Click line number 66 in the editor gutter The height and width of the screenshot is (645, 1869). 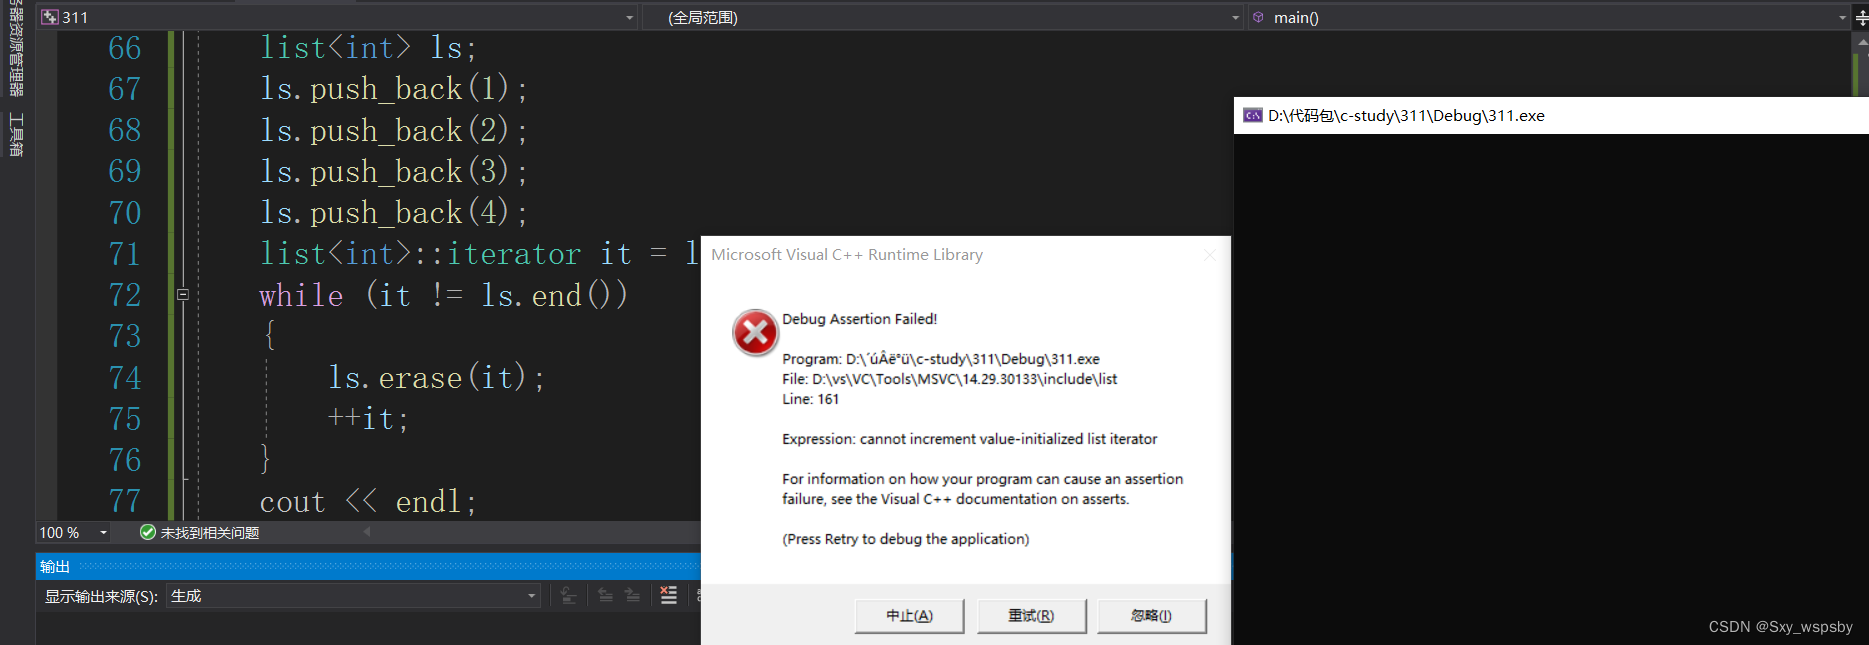pyautogui.click(x=125, y=48)
